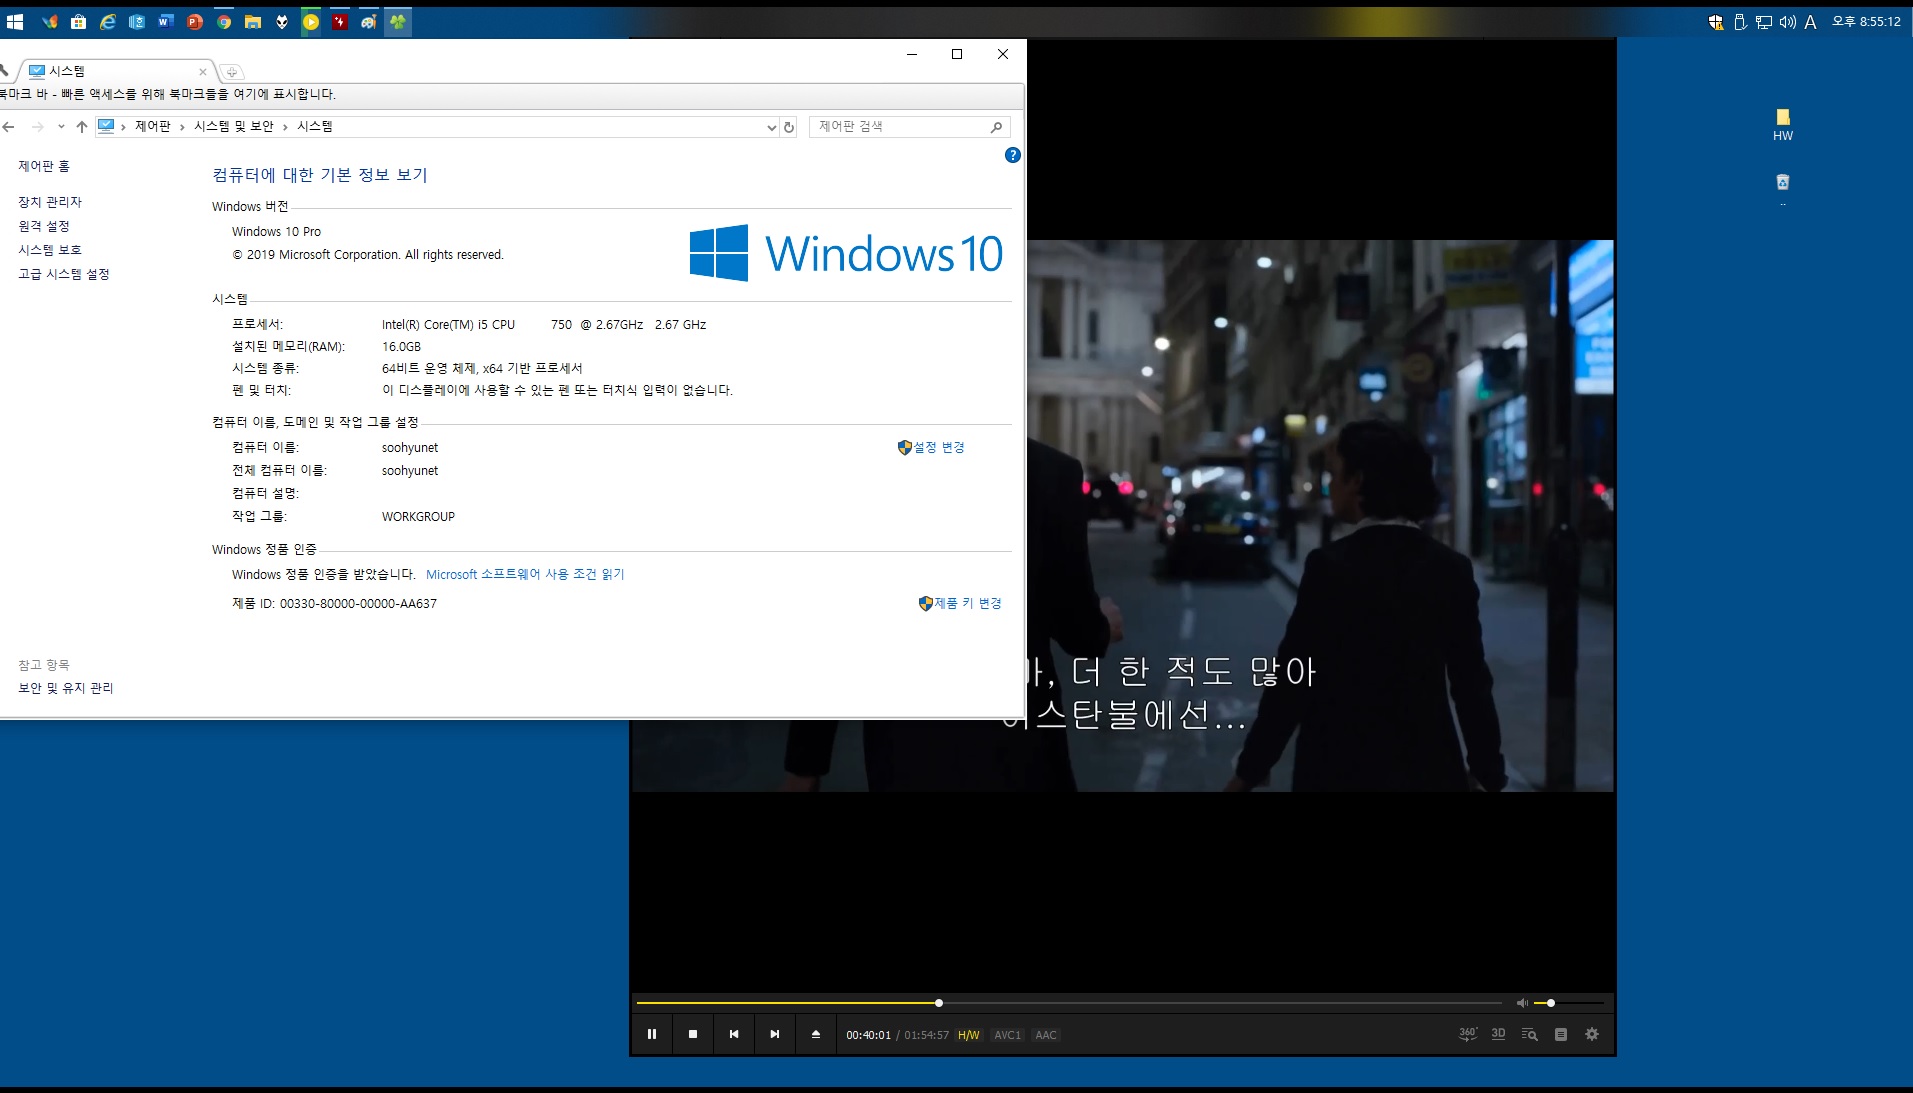Image resolution: width=1913 pixels, height=1093 pixels.
Task: Switch to yellow play-button media player on taskbar
Action: click(x=311, y=22)
